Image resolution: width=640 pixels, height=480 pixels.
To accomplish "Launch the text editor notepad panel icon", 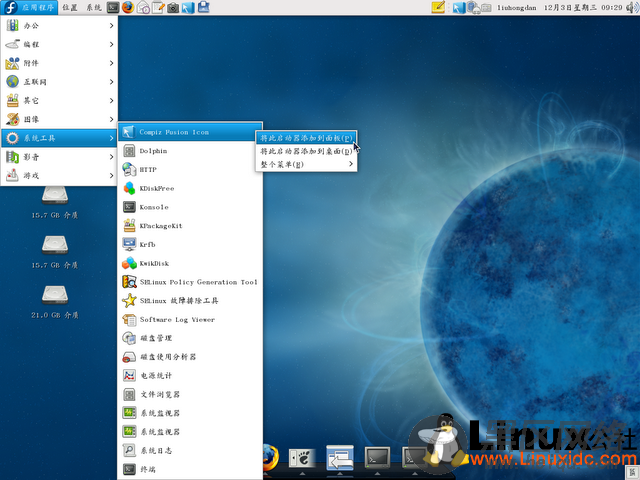I will (158, 7).
